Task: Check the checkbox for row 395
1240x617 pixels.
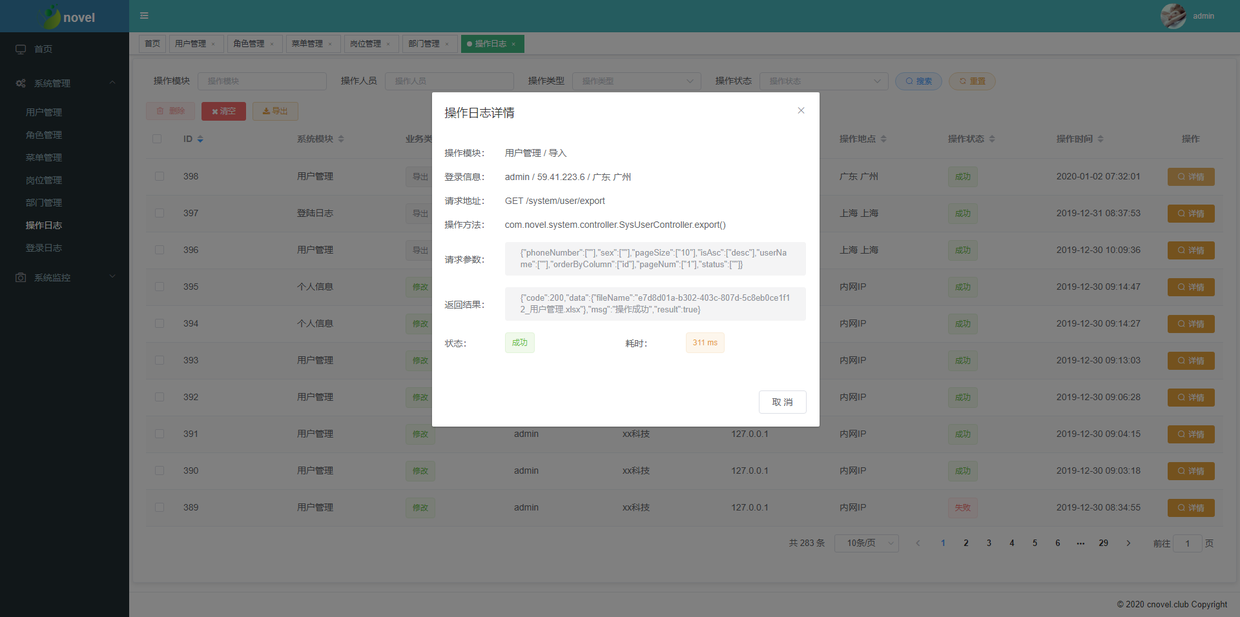Action: pos(159,287)
